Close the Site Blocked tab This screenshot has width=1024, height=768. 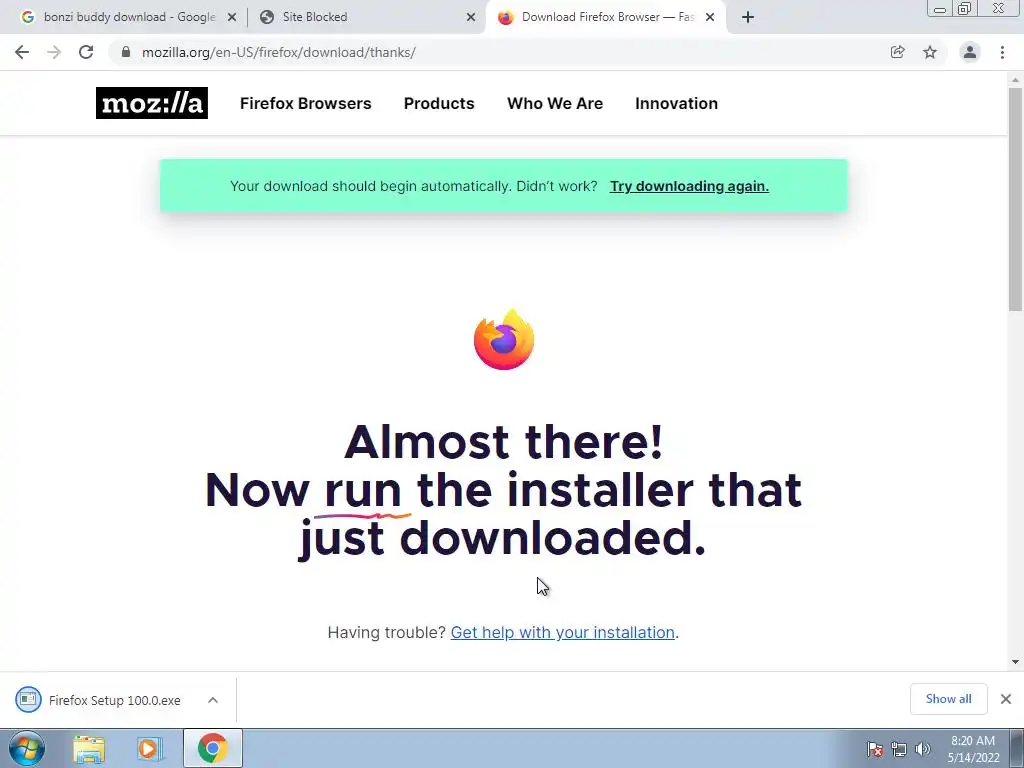click(471, 17)
